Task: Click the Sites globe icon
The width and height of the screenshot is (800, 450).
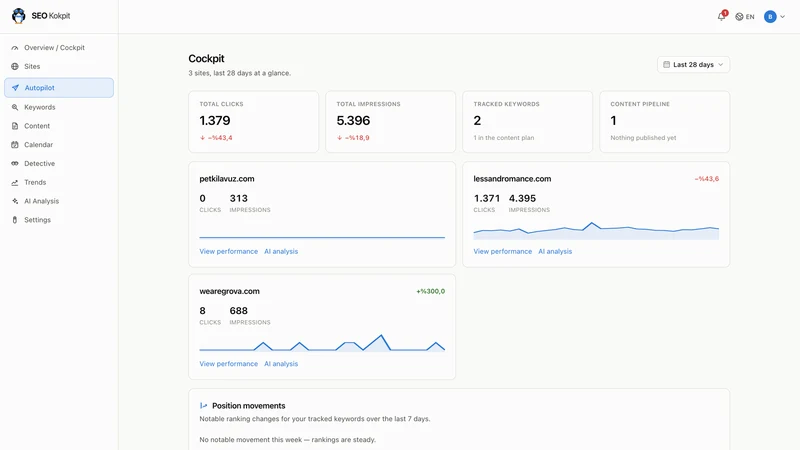Action: (15, 66)
